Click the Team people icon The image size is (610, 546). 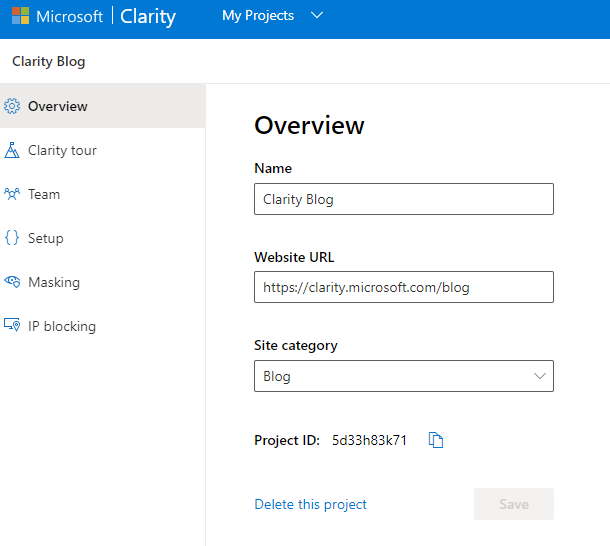[x=12, y=194]
